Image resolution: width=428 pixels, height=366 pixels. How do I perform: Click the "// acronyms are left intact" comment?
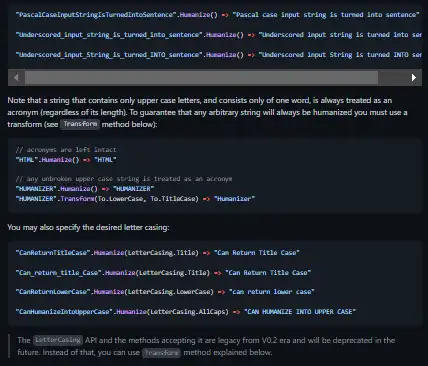(66, 150)
